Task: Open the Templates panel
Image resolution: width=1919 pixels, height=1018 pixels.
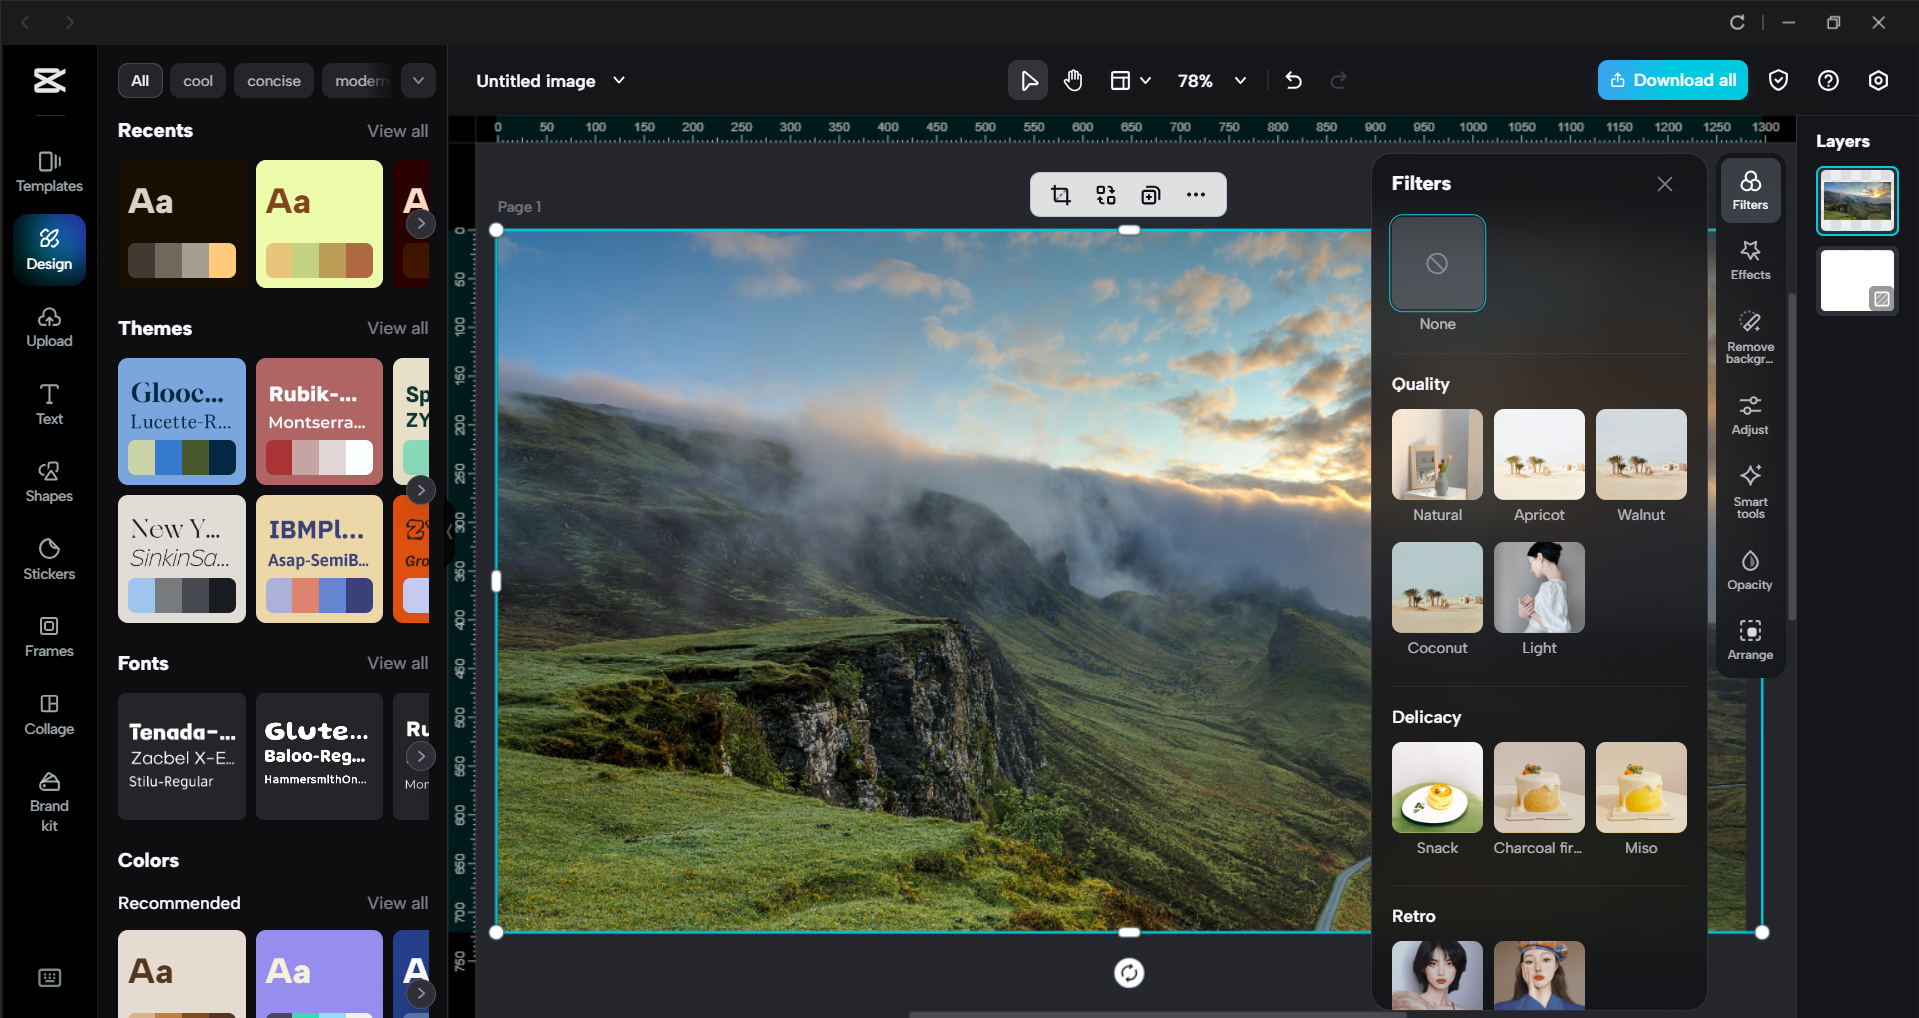Action: 48,170
